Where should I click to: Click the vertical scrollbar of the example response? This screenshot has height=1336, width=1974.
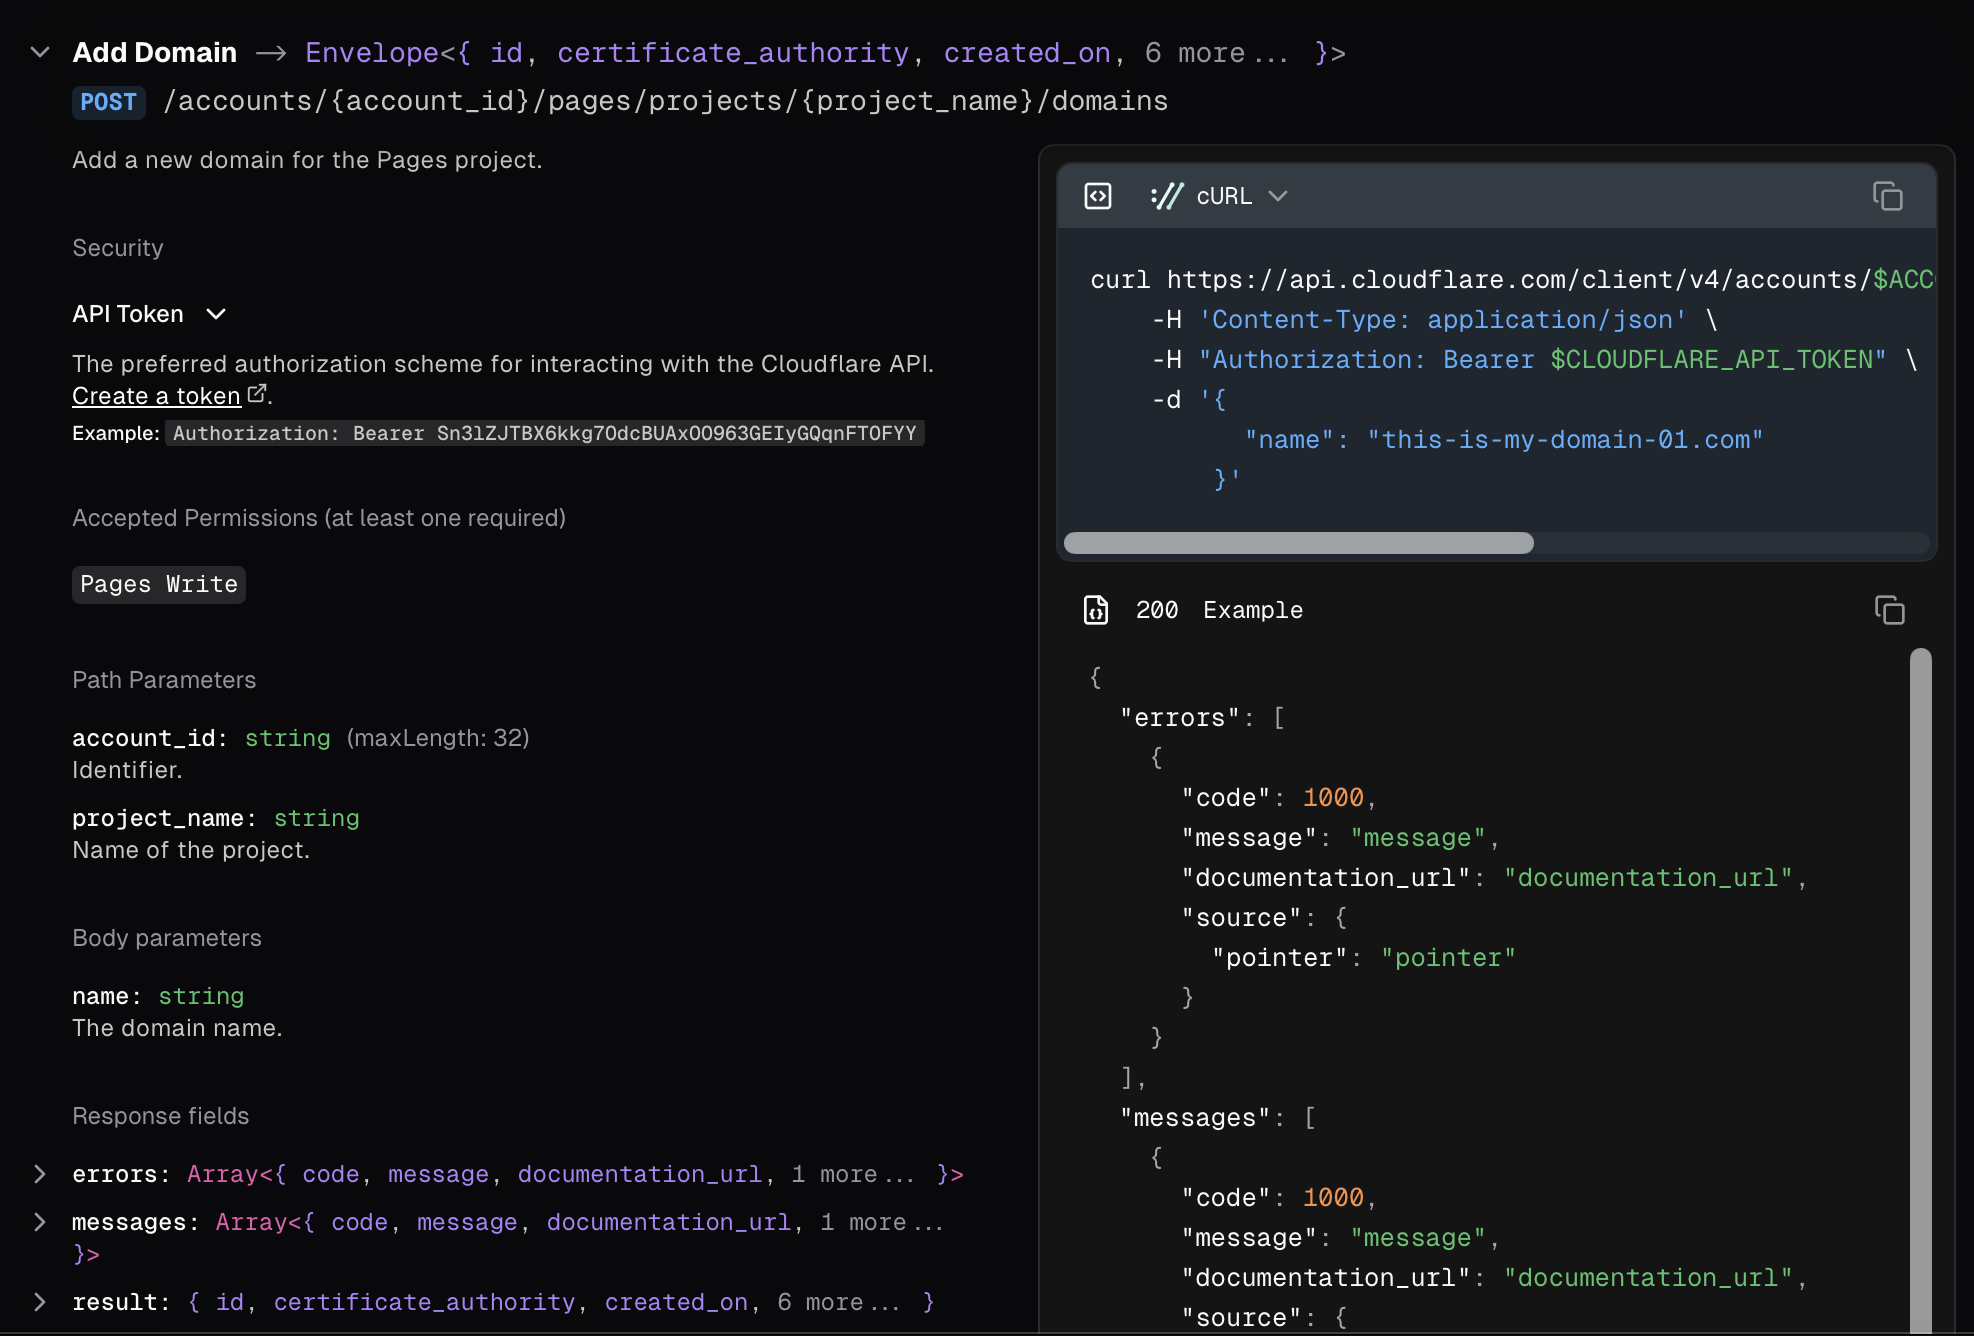[x=1919, y=990]
